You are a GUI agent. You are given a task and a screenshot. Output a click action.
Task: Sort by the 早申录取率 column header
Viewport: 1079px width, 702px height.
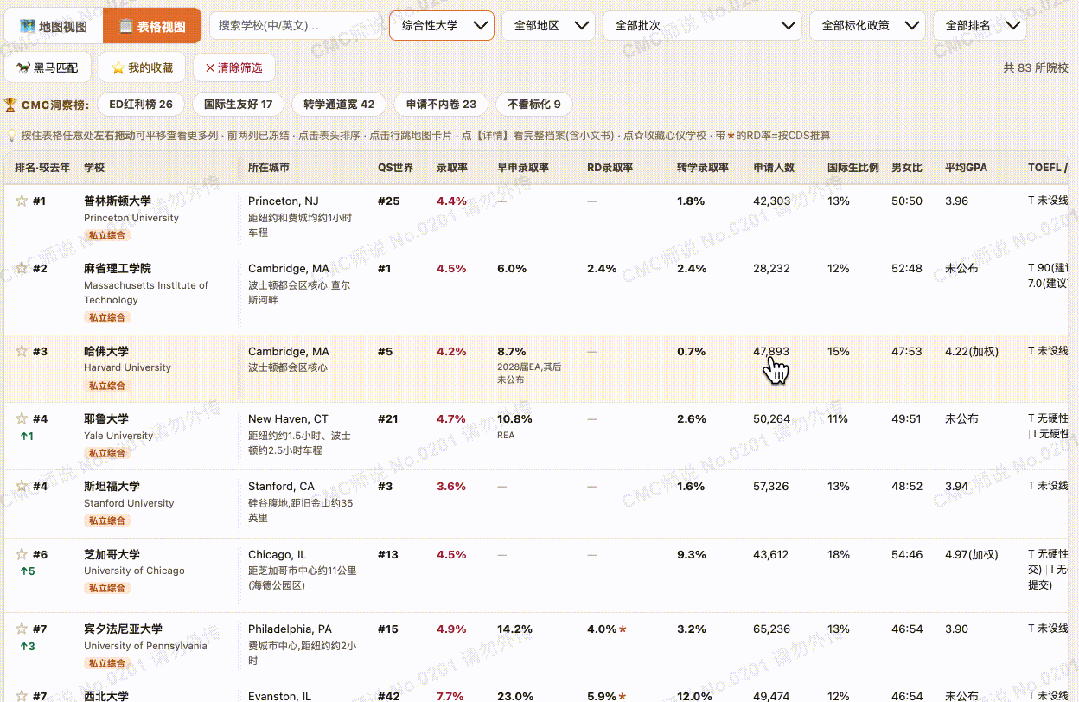pyautogui.click(x=523, y=167)
